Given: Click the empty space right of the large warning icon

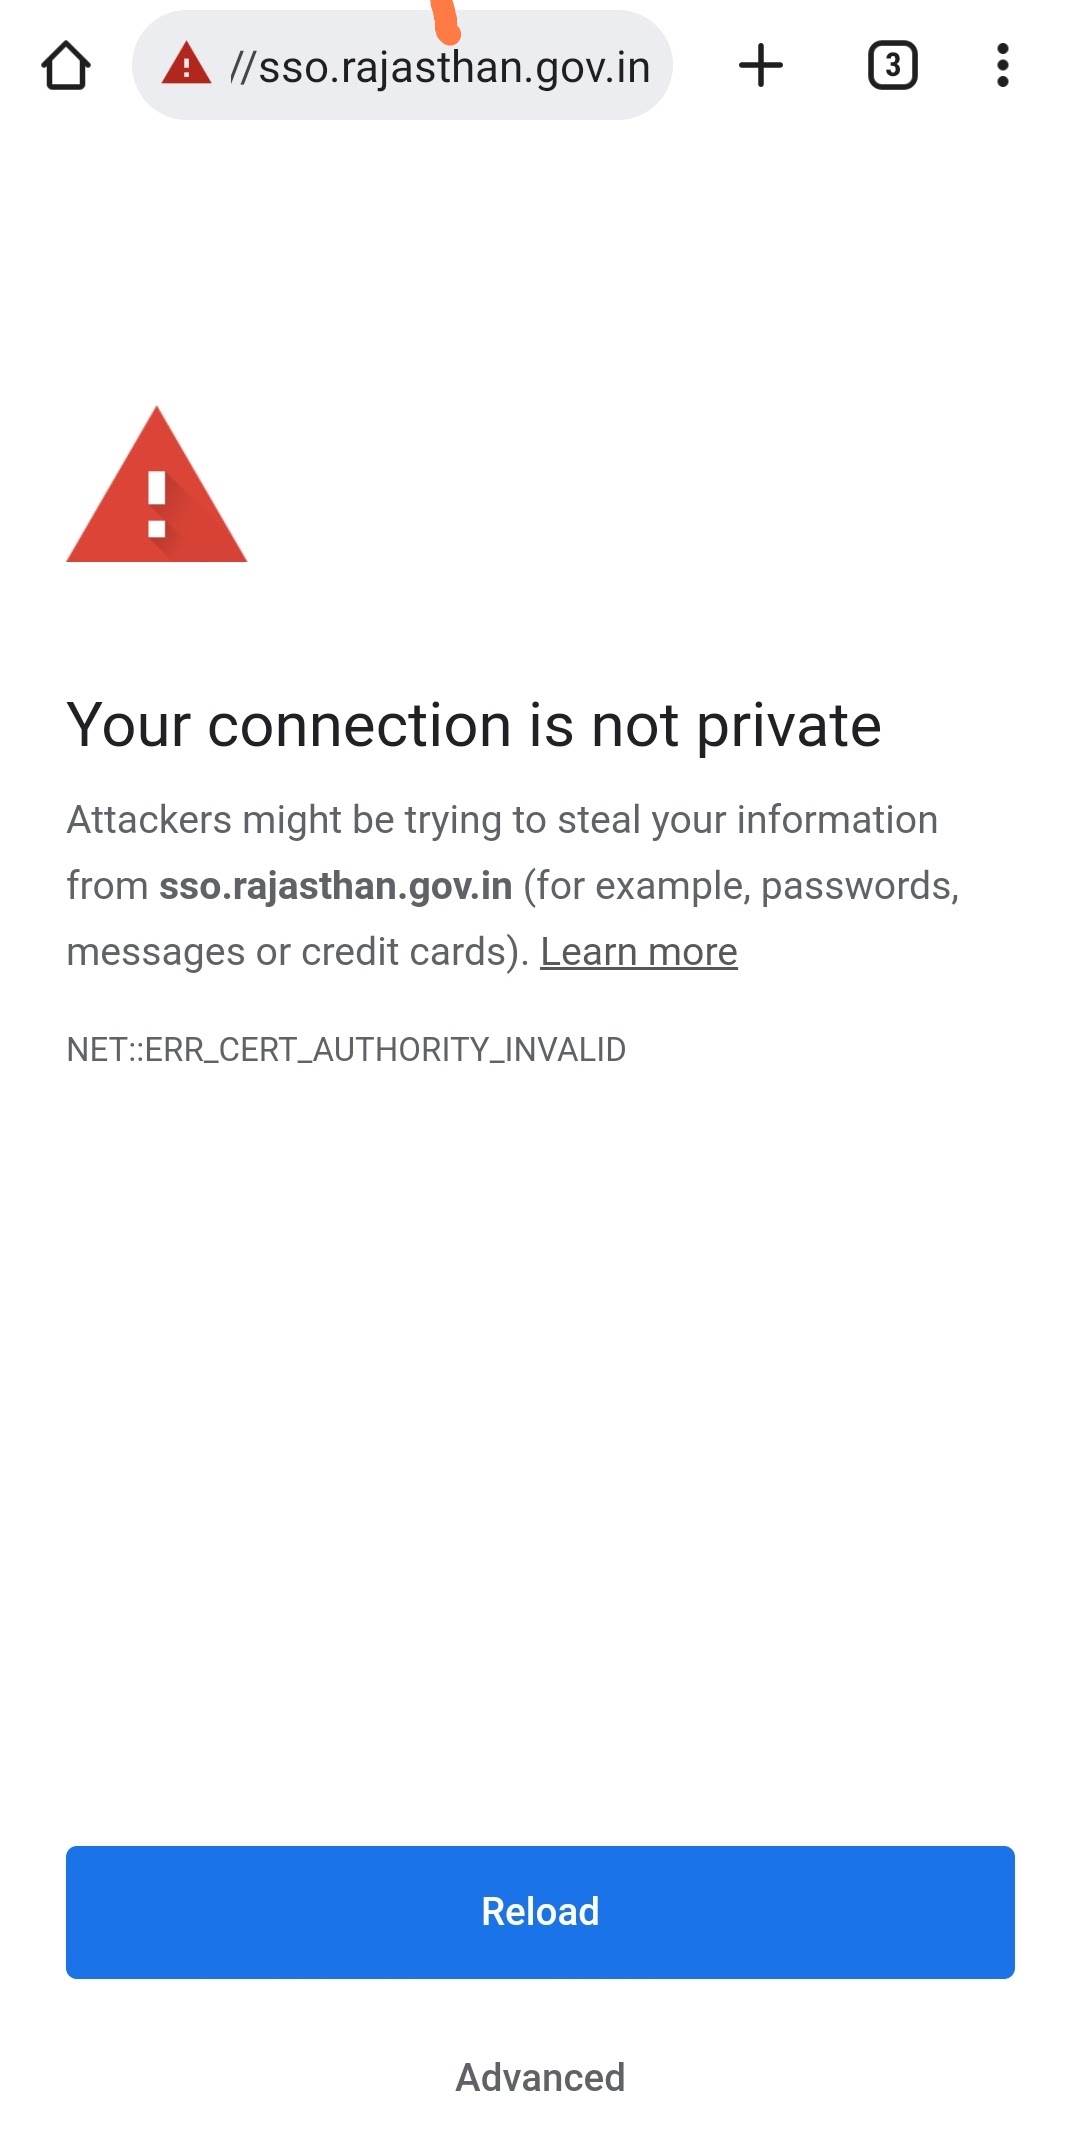Looking at the screenshot, I should [x=640, y=485].
